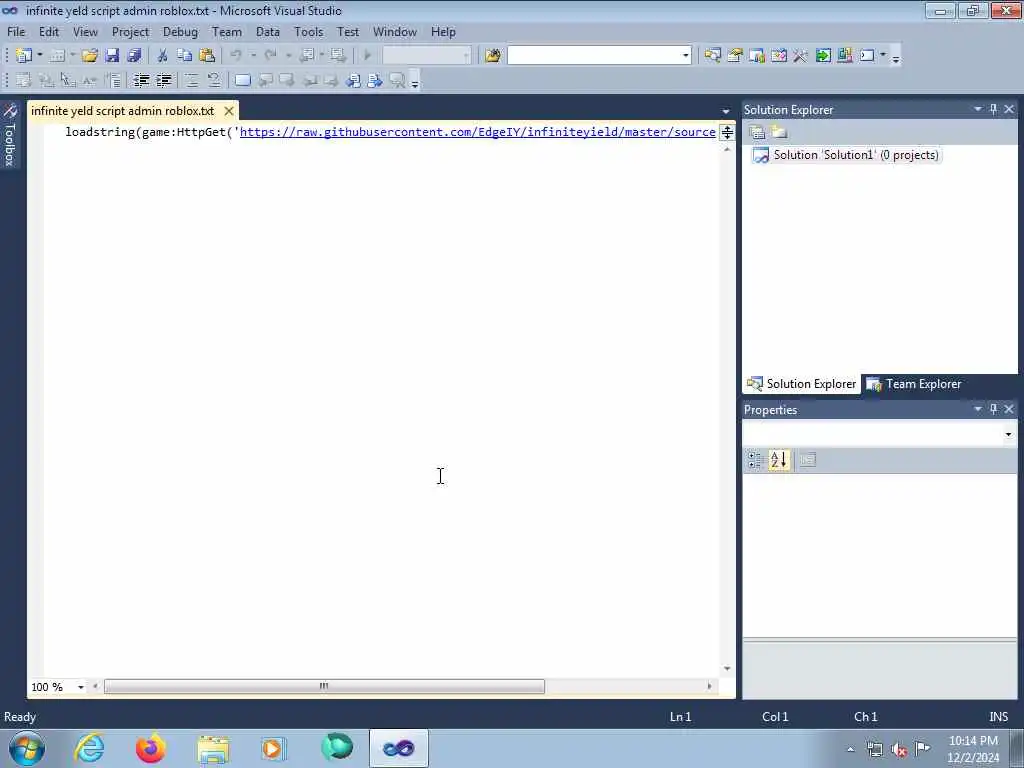Open Properties panel window position menu

coord(978,409)
